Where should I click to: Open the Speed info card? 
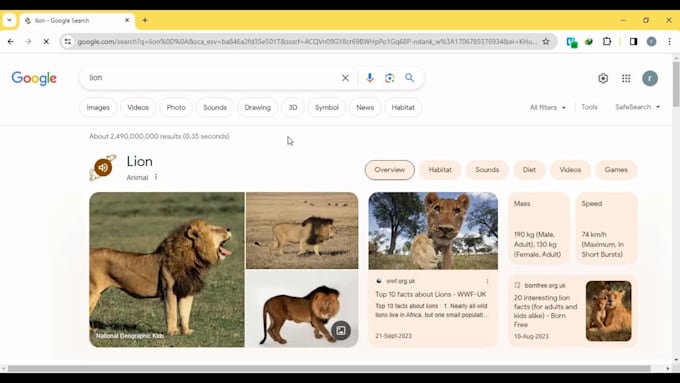(606, 229)
